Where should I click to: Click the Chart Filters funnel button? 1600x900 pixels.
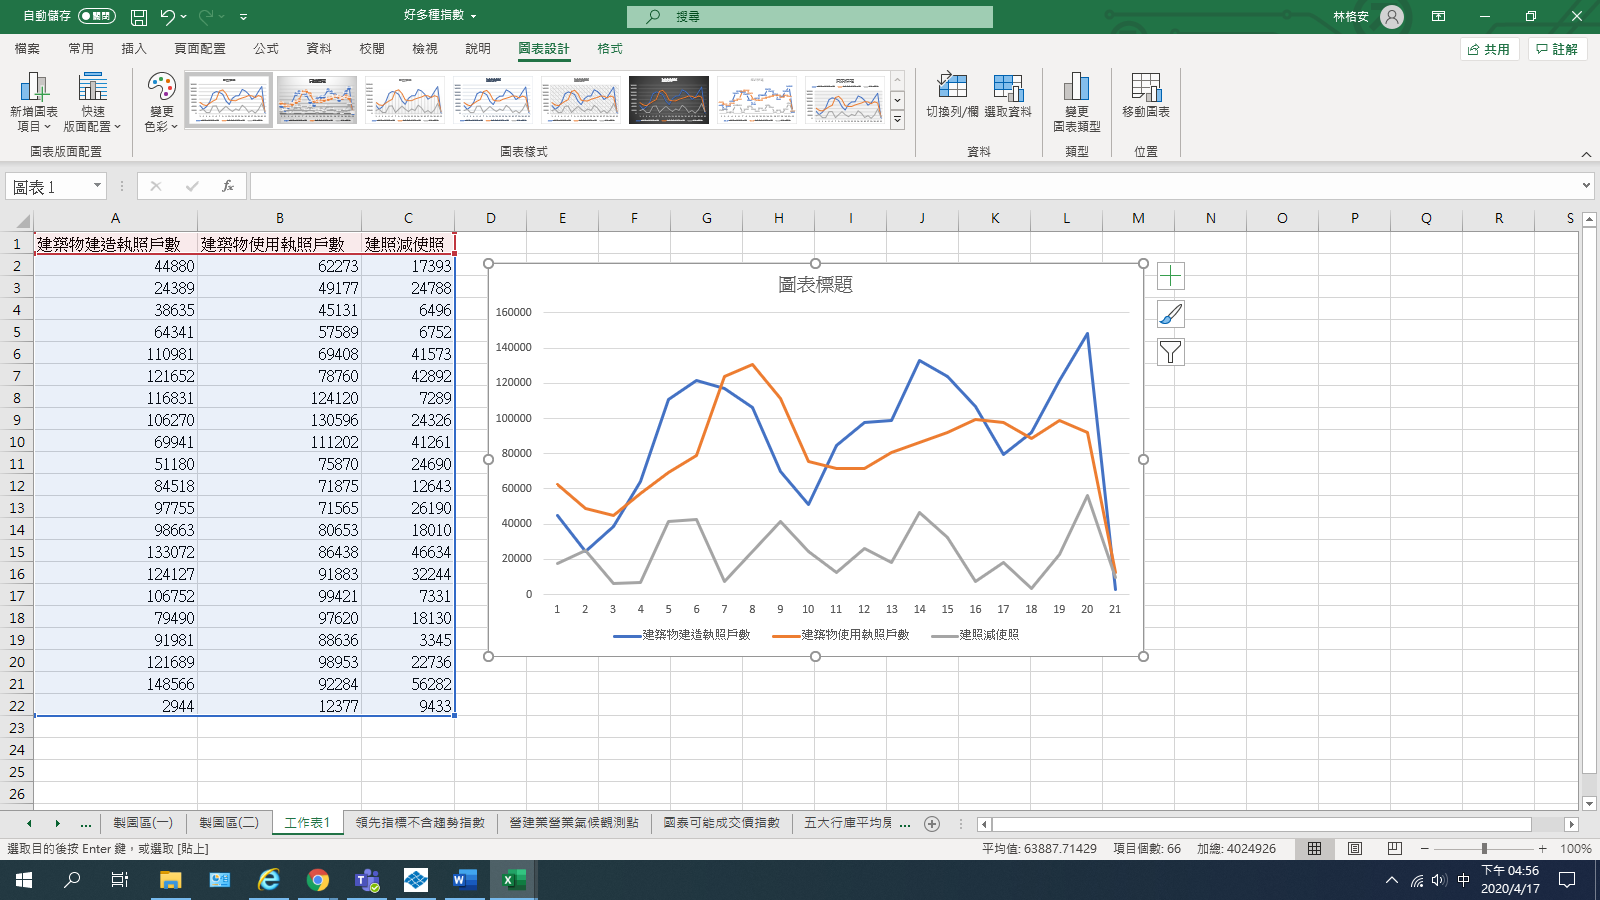[x=1171, y=352]
